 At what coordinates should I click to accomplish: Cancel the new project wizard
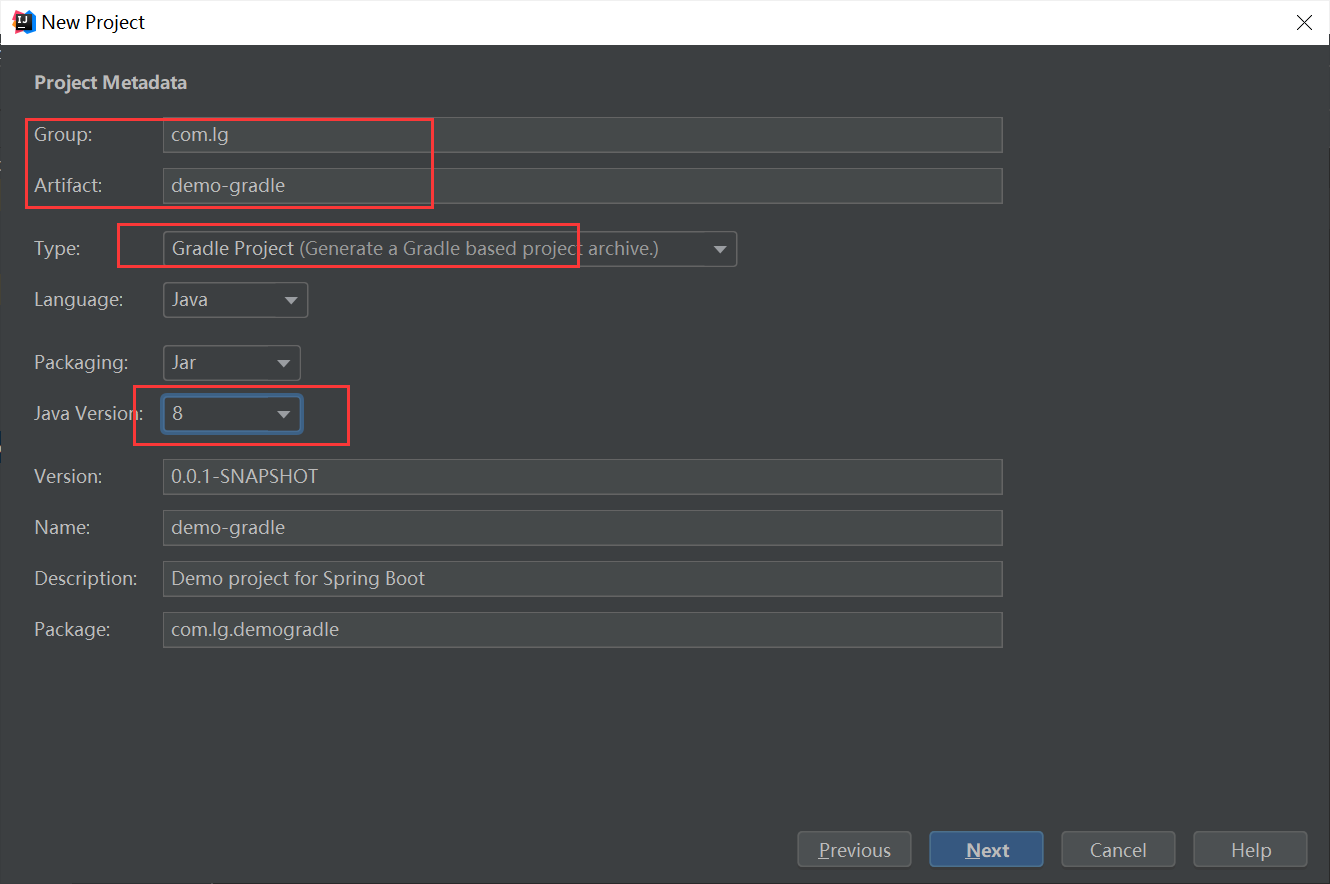pyautogui.click(x=1118, y=850)
